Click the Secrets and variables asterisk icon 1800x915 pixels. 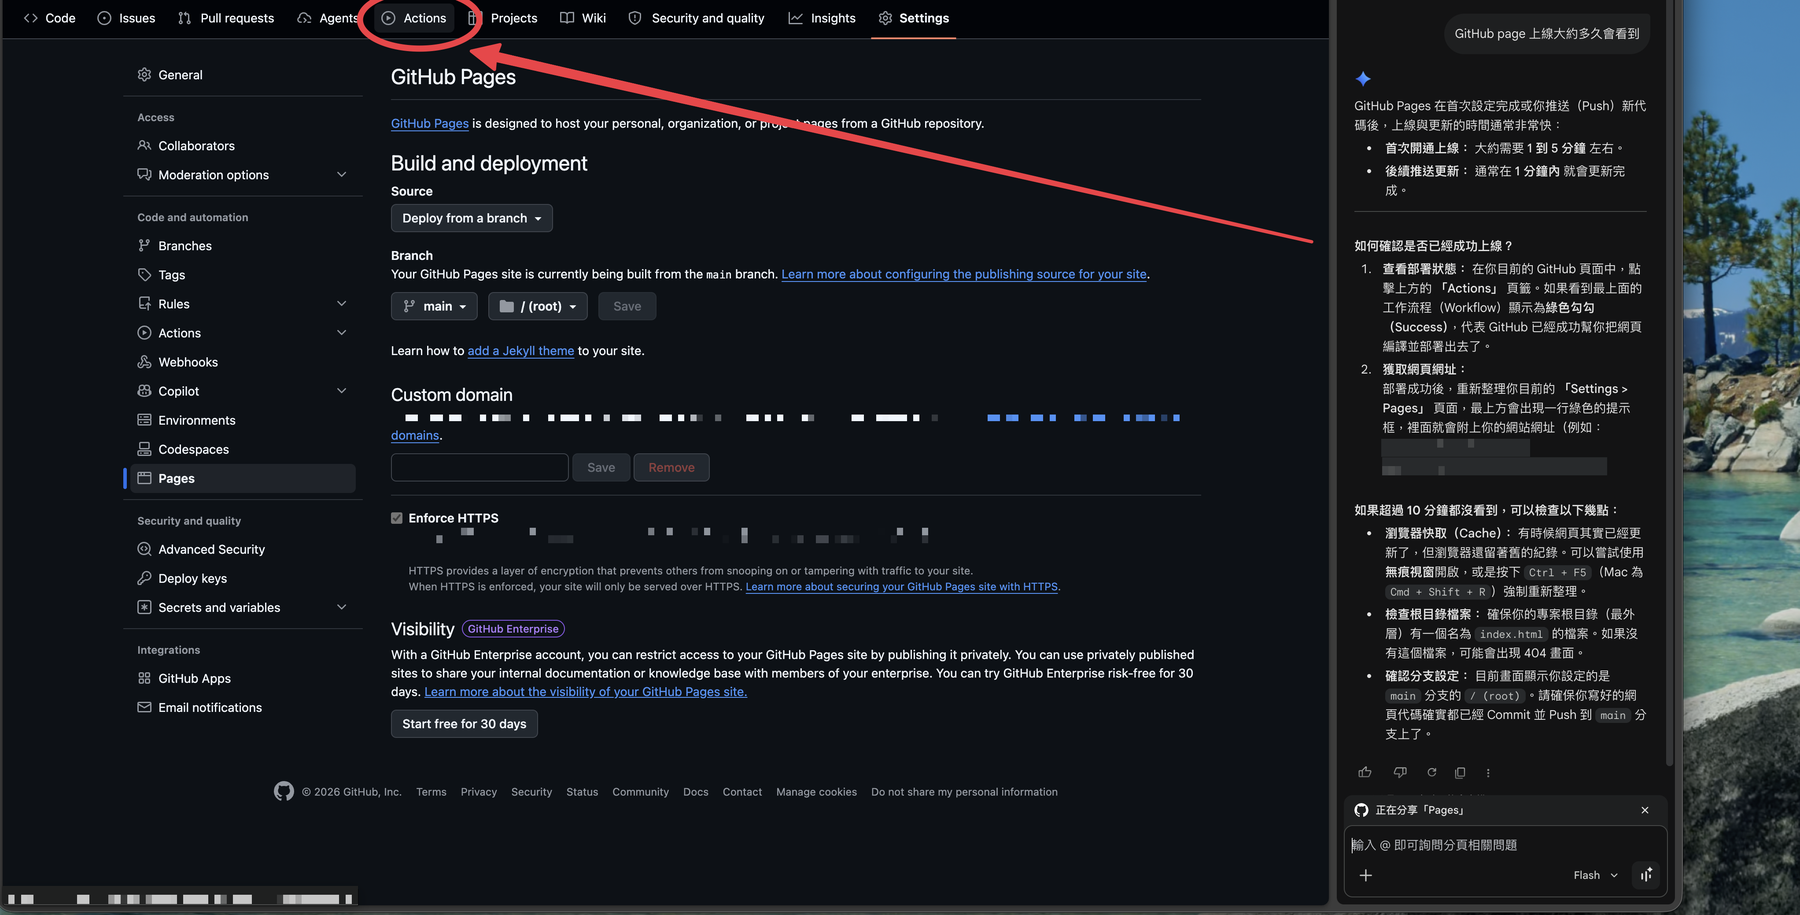pyautogui.click(x=144, y=607)
